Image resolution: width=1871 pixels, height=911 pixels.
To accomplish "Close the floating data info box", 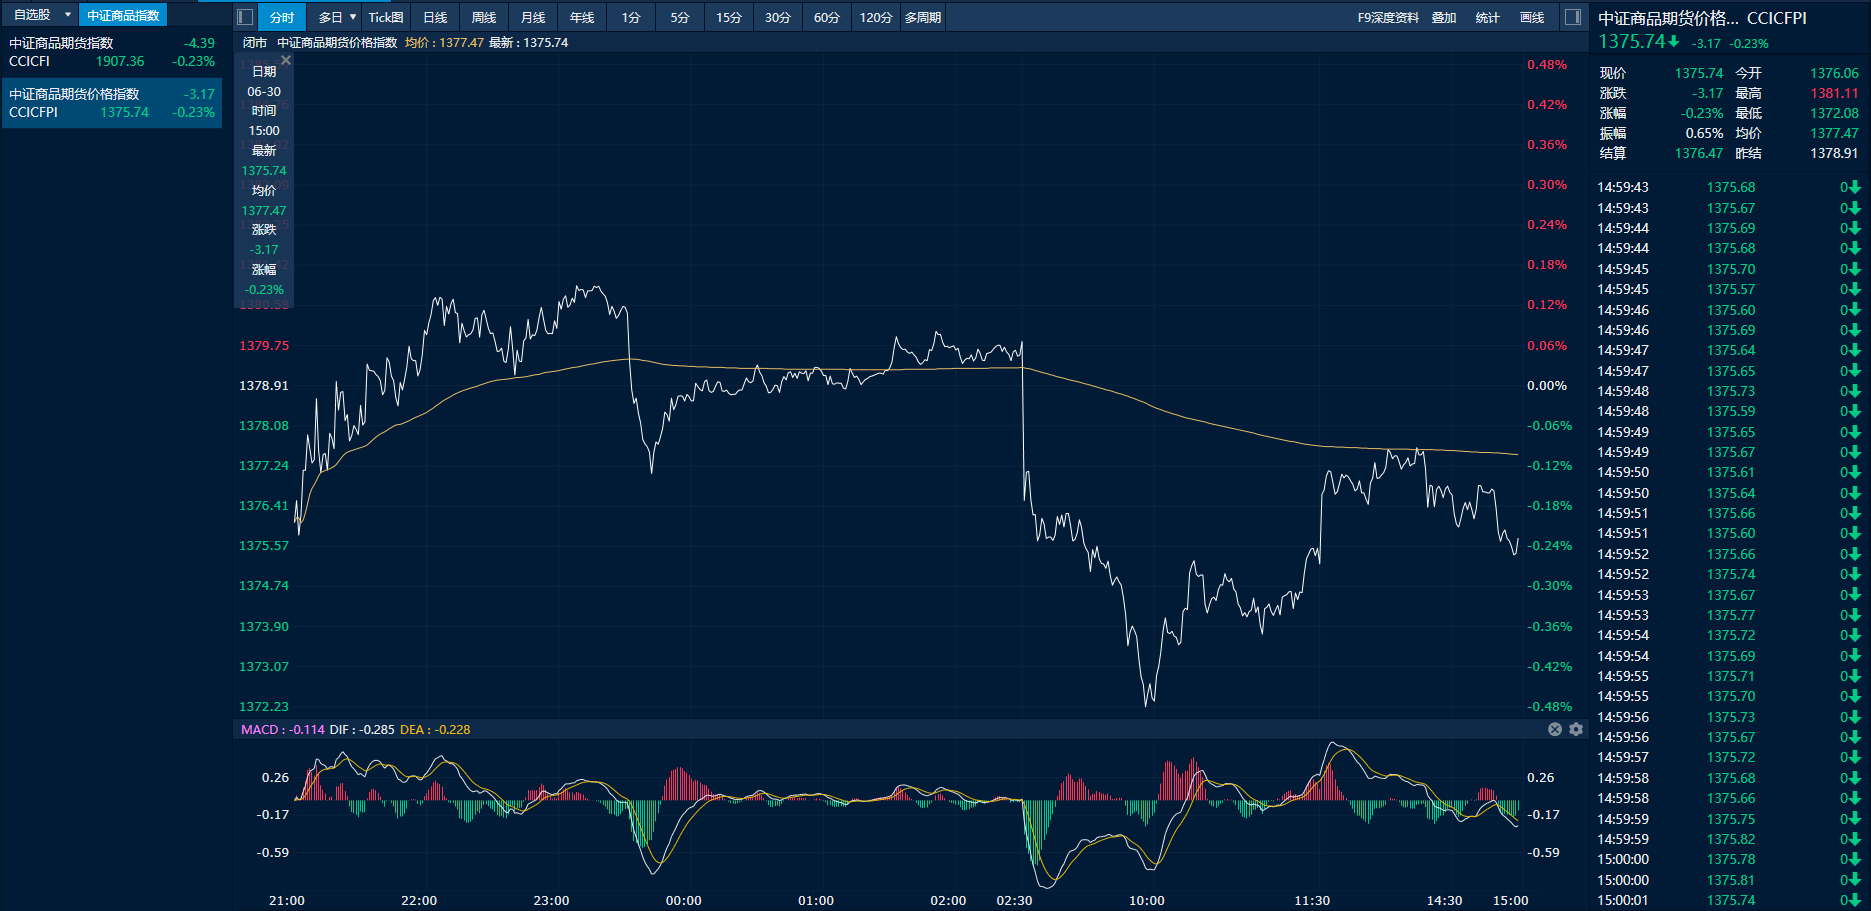I will pyautogui.click(x=286, y=61).
